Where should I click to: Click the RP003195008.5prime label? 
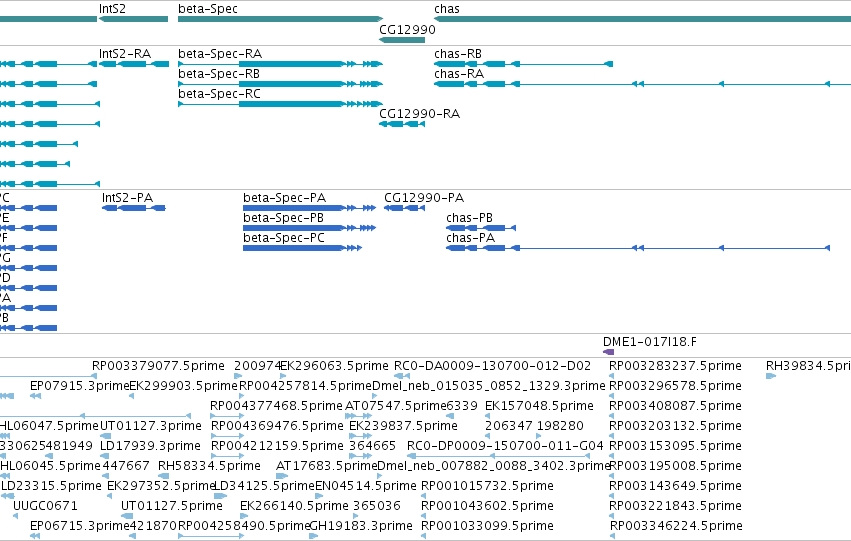coord(675,466)
